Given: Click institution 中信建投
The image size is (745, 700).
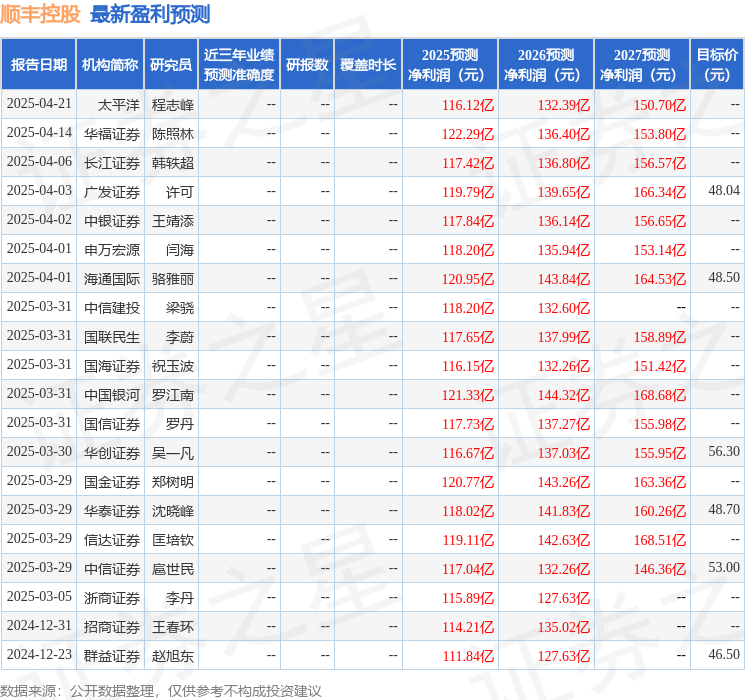Looking at the screenshot, I should 112,308.
